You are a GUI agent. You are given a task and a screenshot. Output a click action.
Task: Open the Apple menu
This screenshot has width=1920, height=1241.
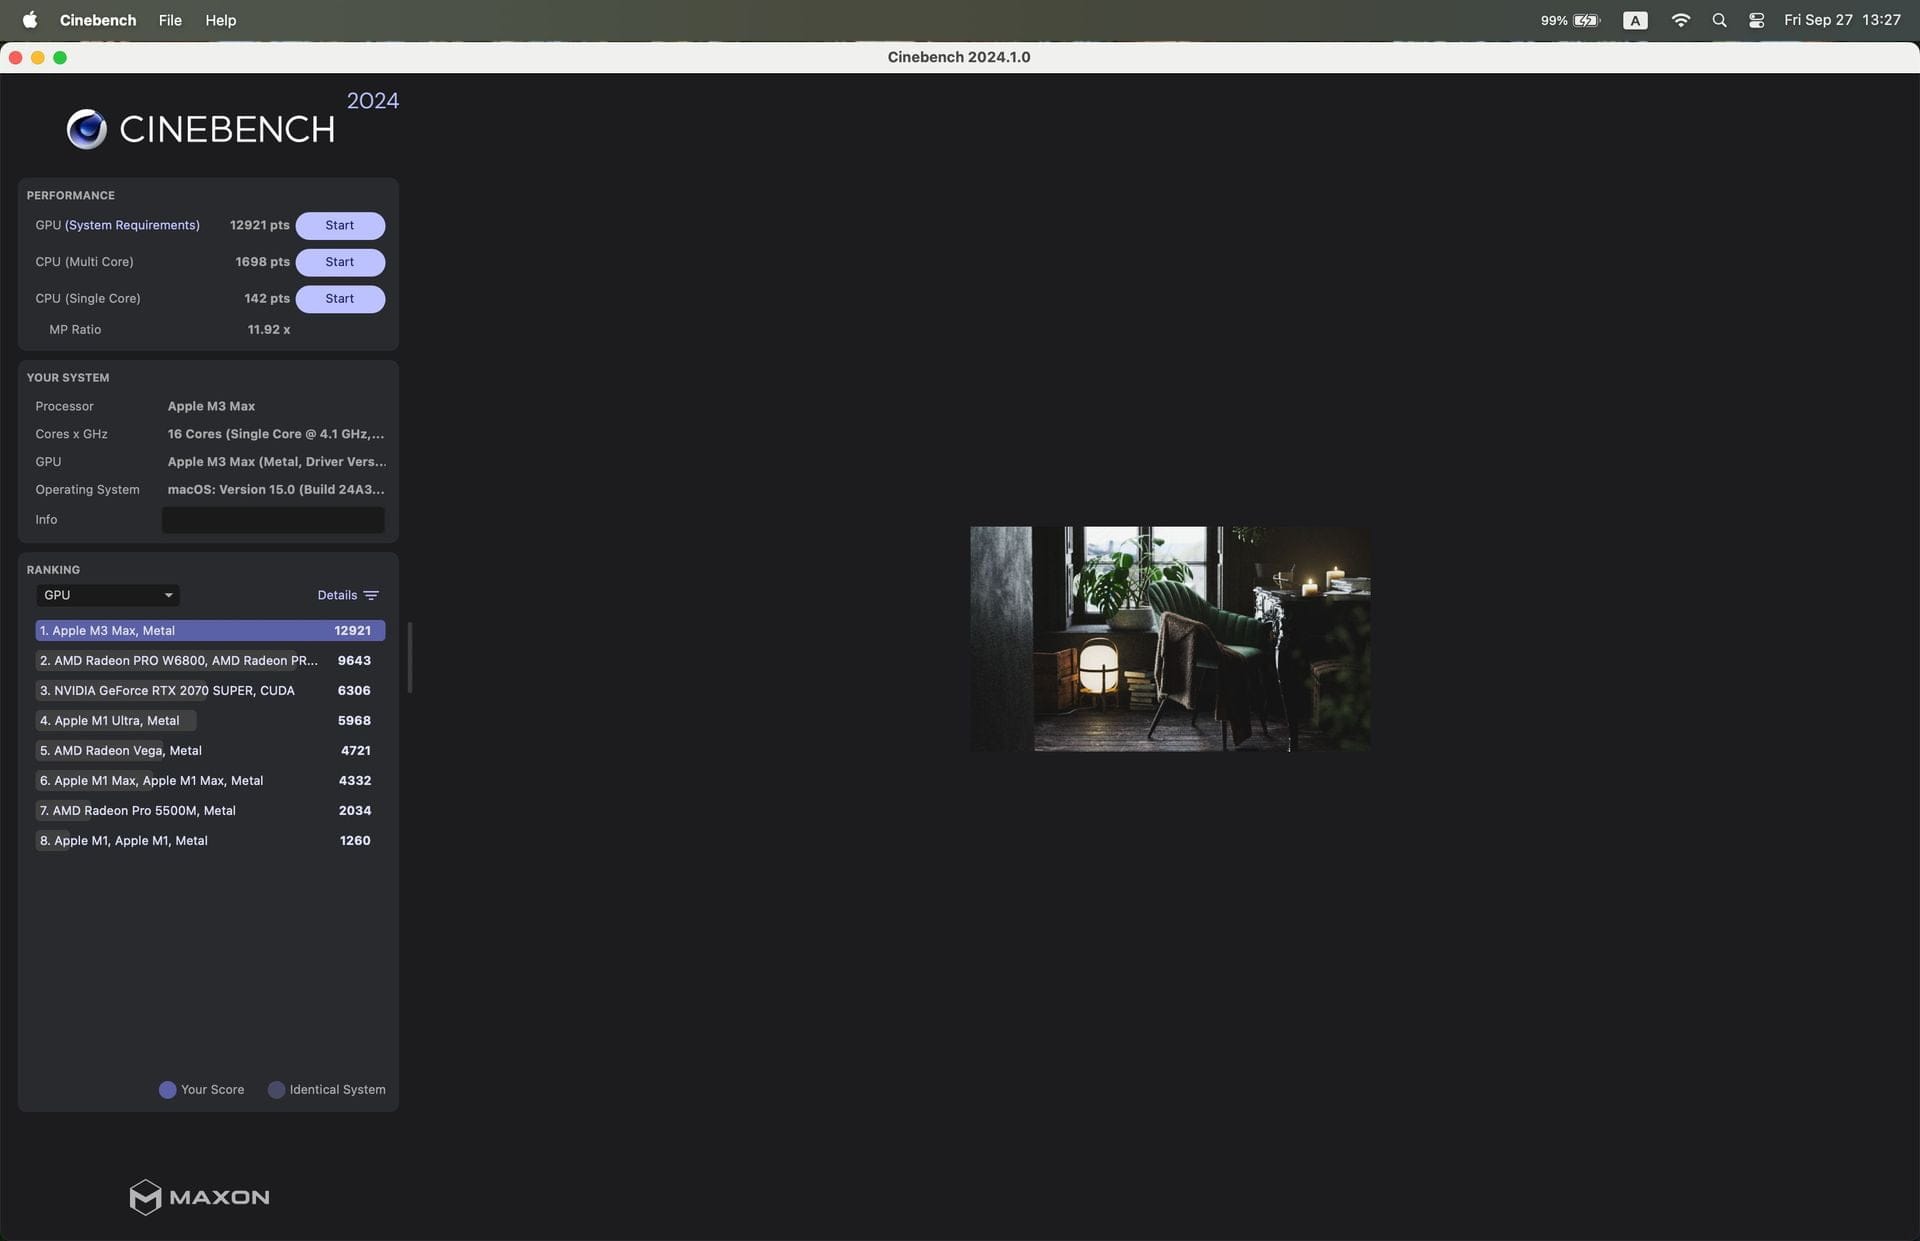click(x=30, y=20)
